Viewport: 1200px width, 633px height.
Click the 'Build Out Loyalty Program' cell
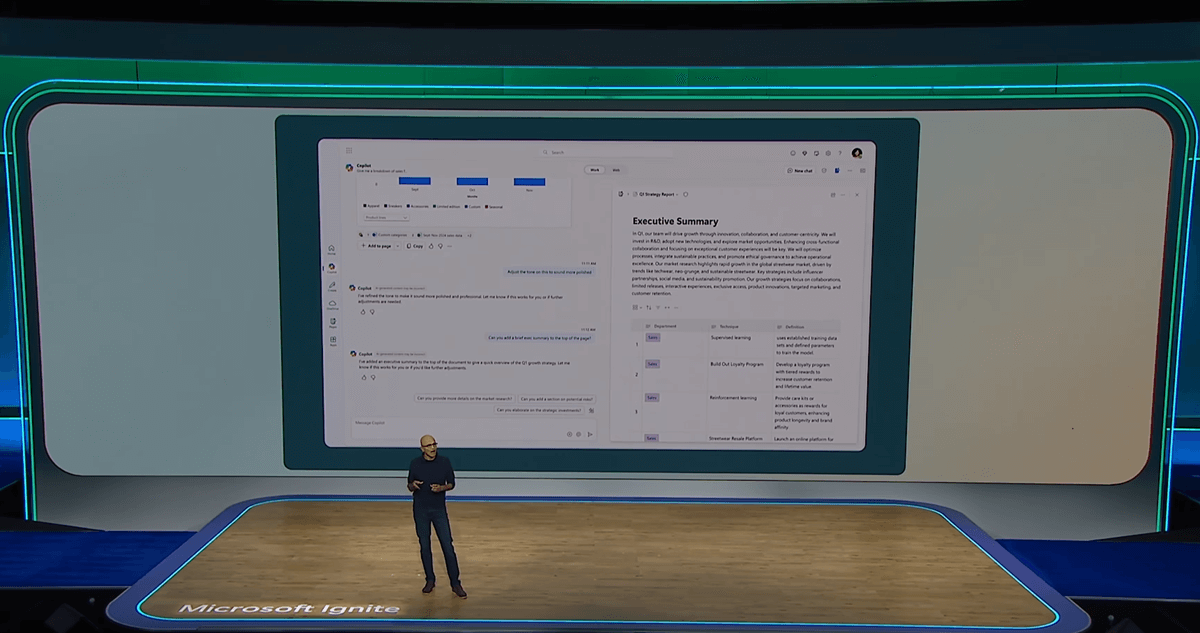[x=735, y=365]
